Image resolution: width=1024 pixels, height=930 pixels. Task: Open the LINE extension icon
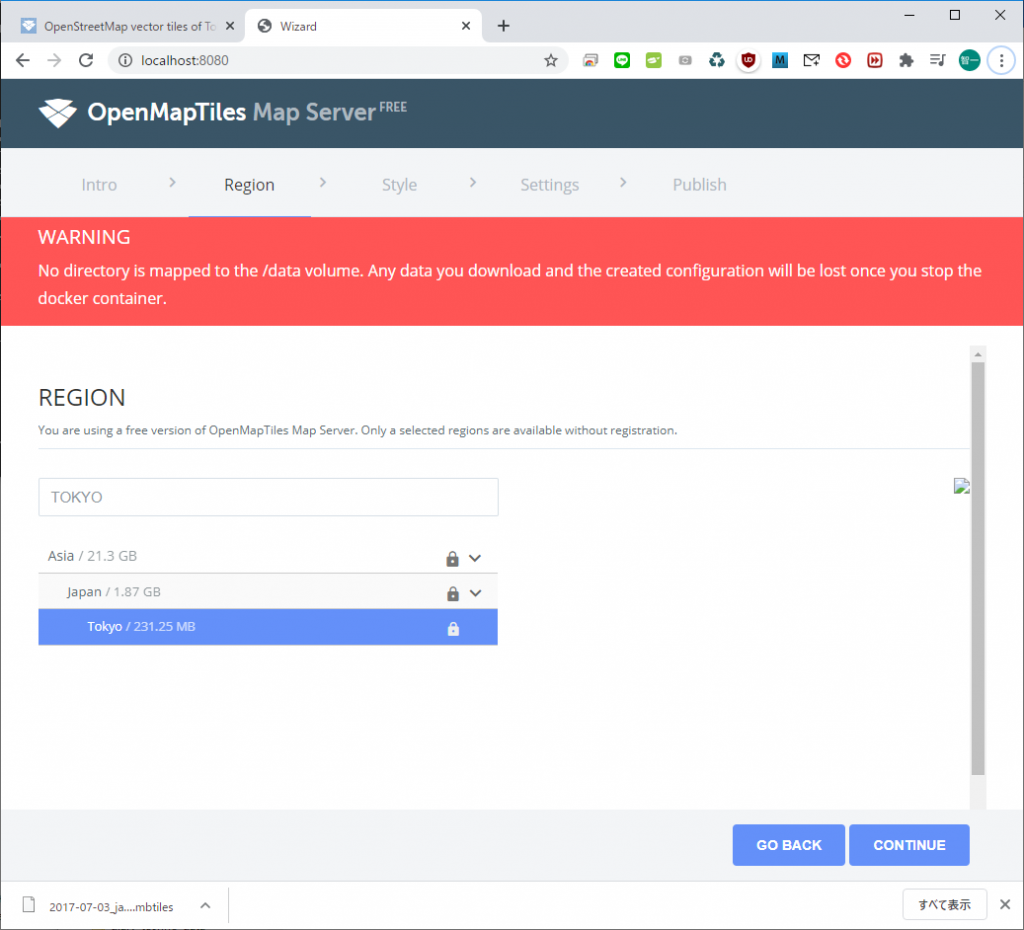[622, 61]
